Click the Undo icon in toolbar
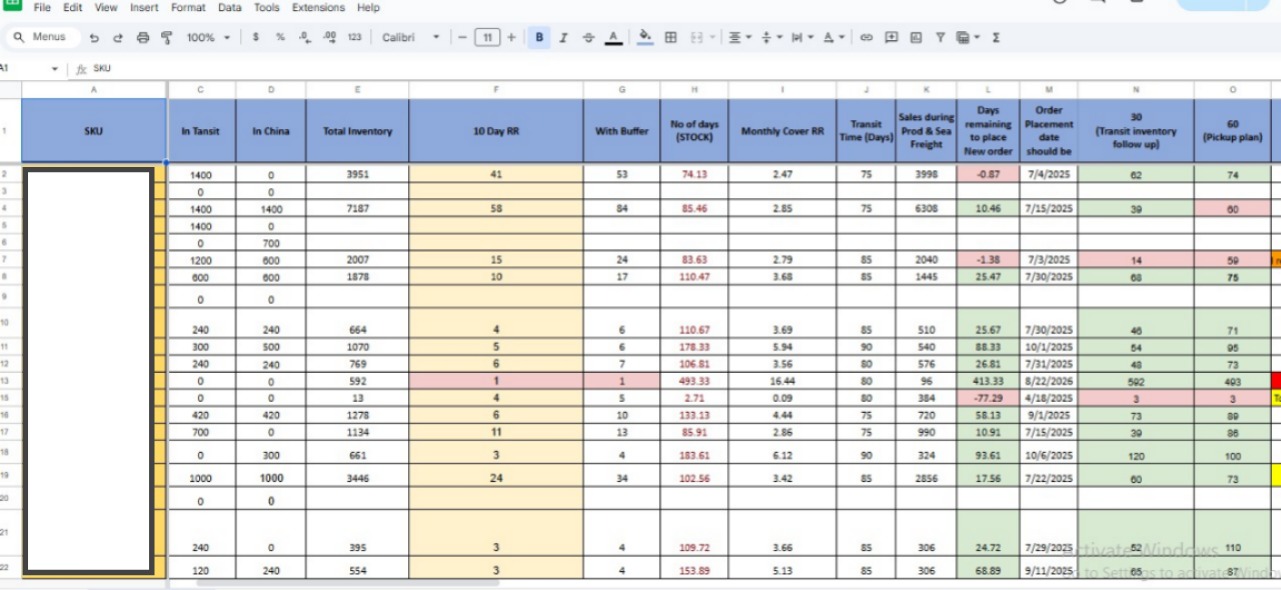The image size is (1281, 590). (x=94, y=37)
